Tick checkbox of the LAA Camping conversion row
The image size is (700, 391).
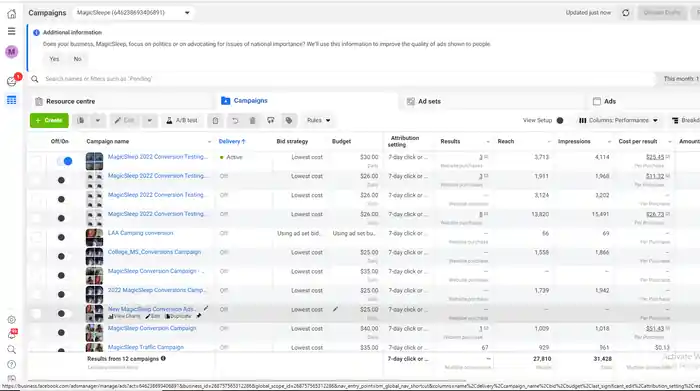click(36, 237)
